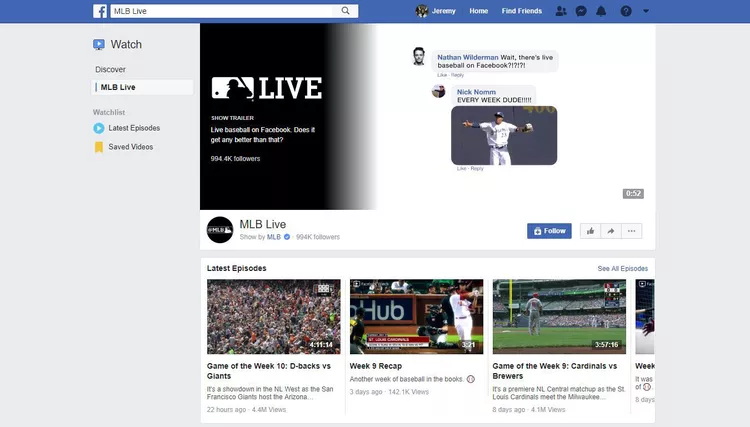The width and height of the screenshot is (750, 427).
Task: Click Nick Nomm's avatar
Action: tap(438, 91)
